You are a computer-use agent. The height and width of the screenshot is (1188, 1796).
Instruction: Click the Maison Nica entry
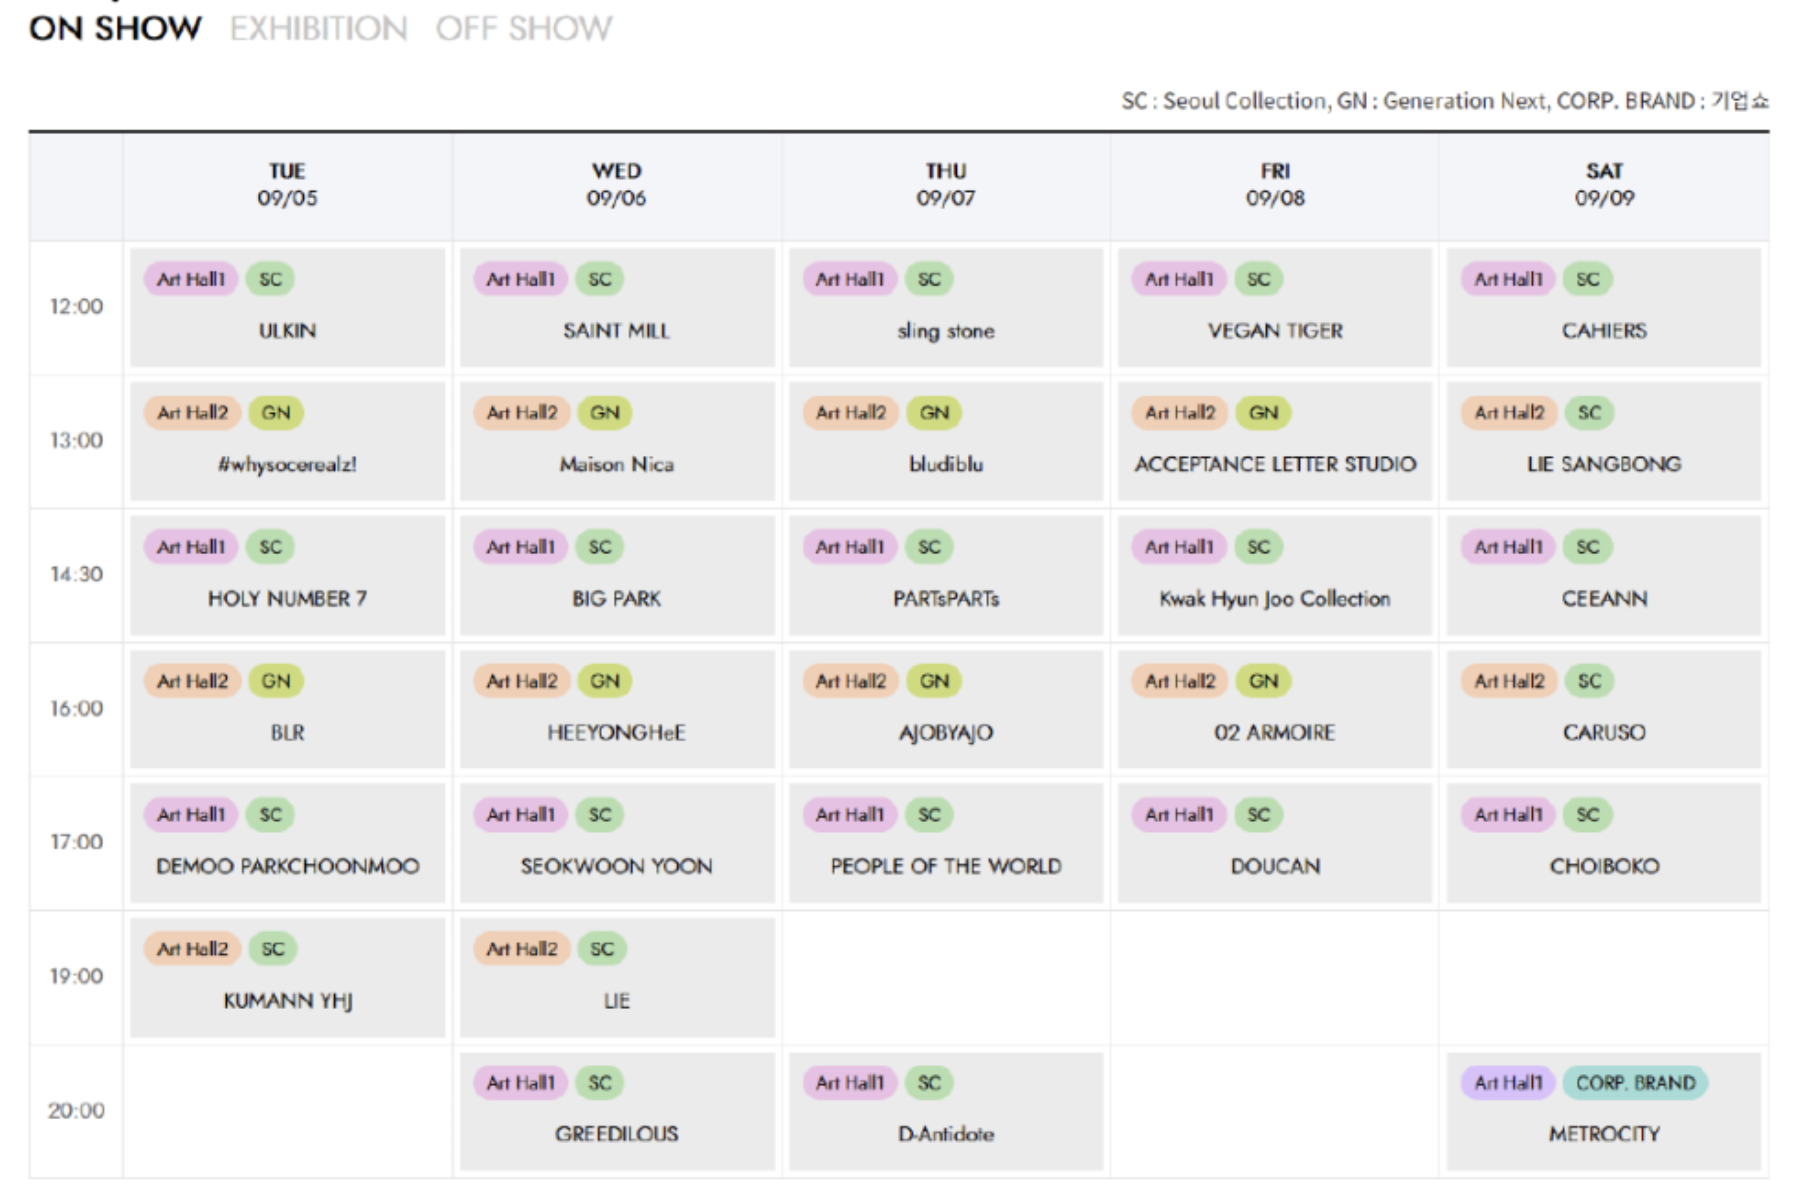(x=616, y=441)
